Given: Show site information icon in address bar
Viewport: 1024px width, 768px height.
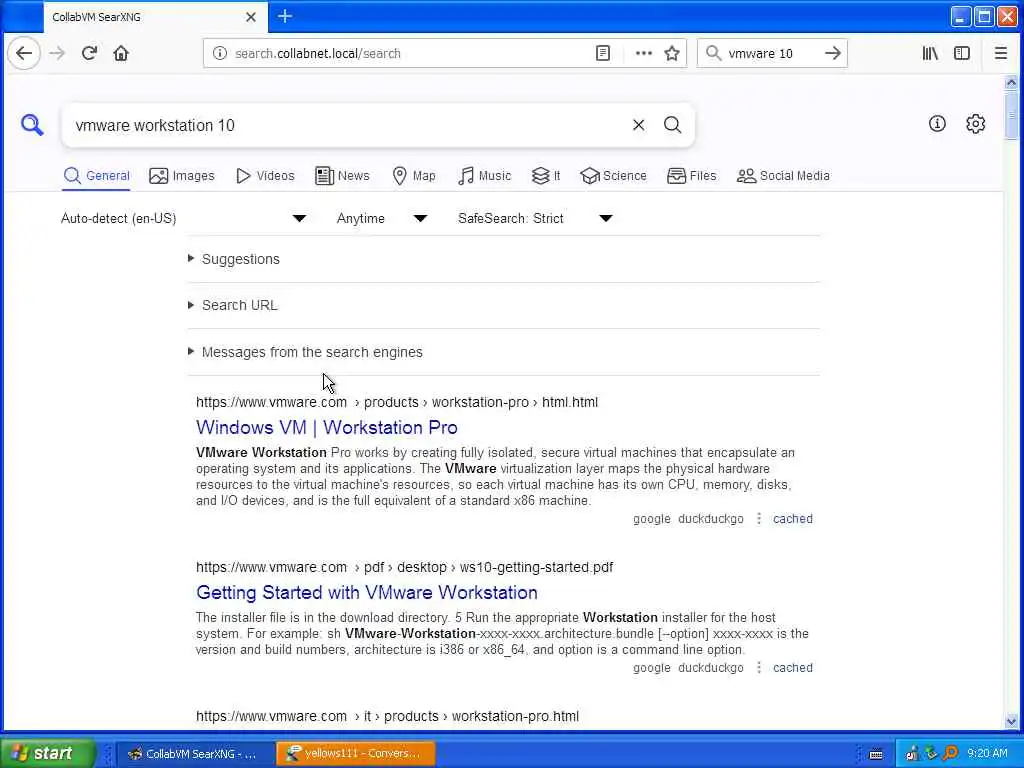Looking at the screenshot, I should [220, 54].
